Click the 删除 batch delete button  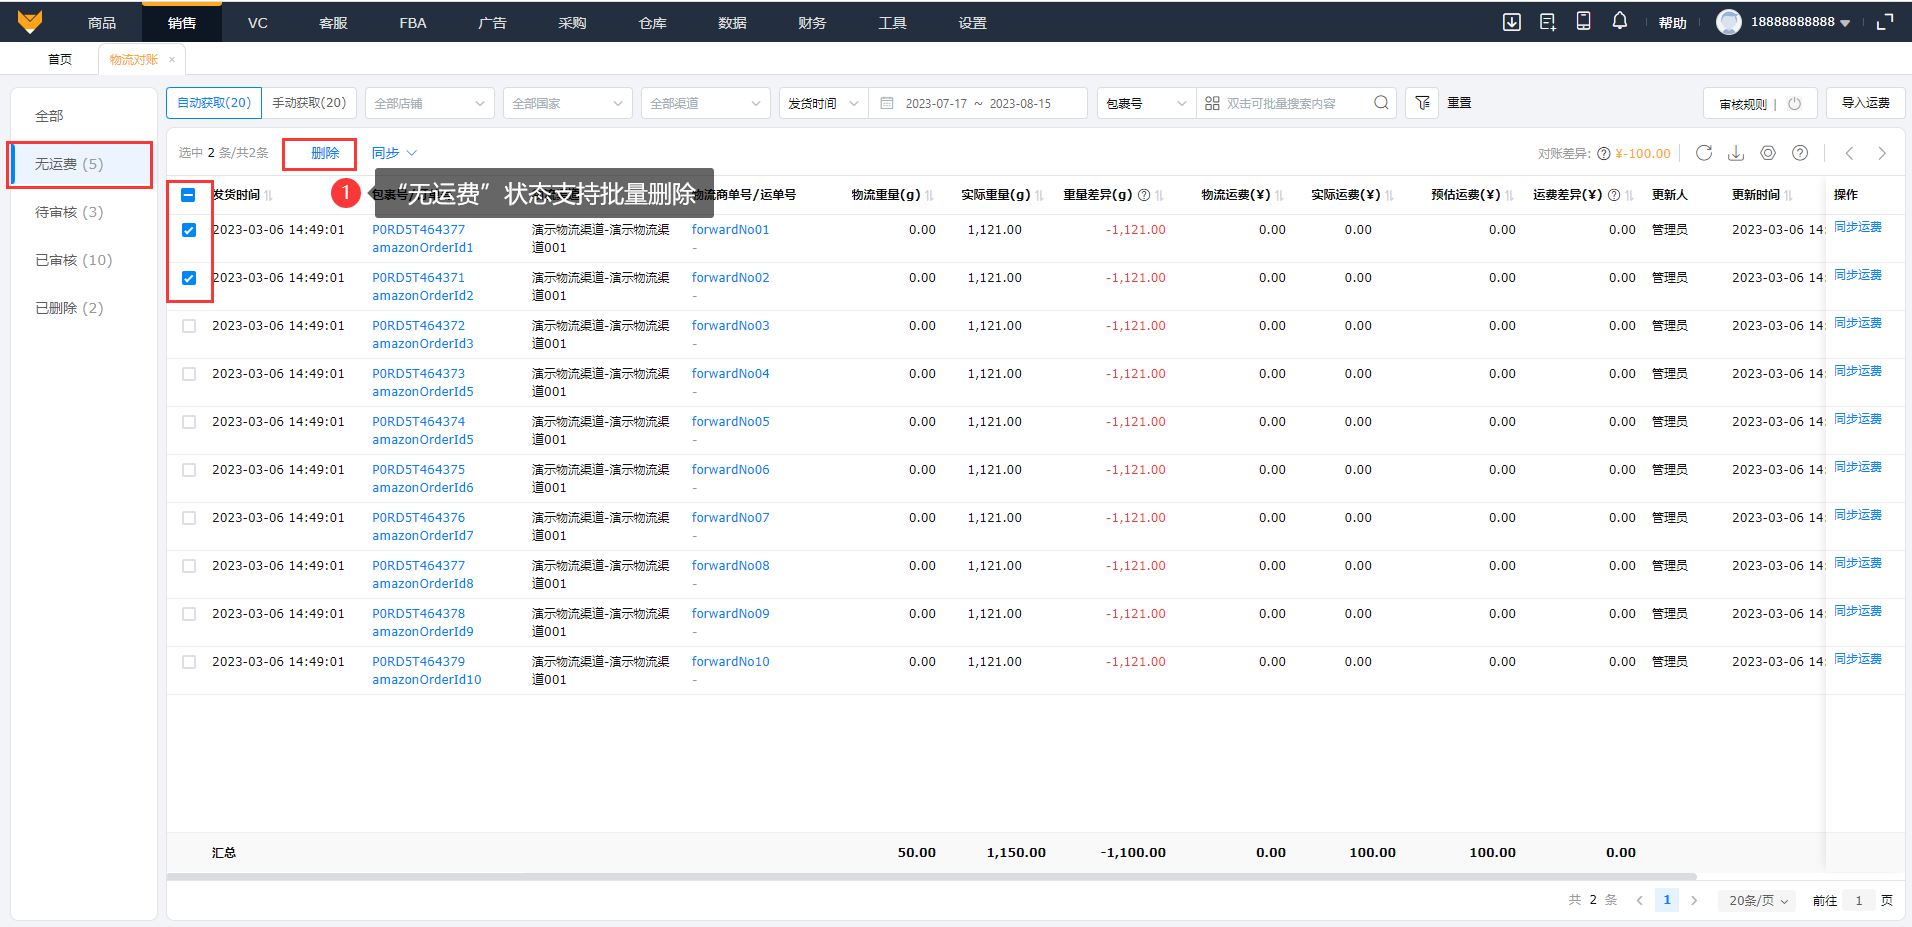[x=325, y=153]
